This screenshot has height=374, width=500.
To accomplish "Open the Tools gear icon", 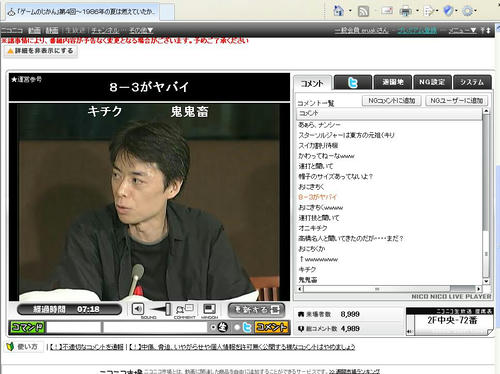I will click(468, 11).
